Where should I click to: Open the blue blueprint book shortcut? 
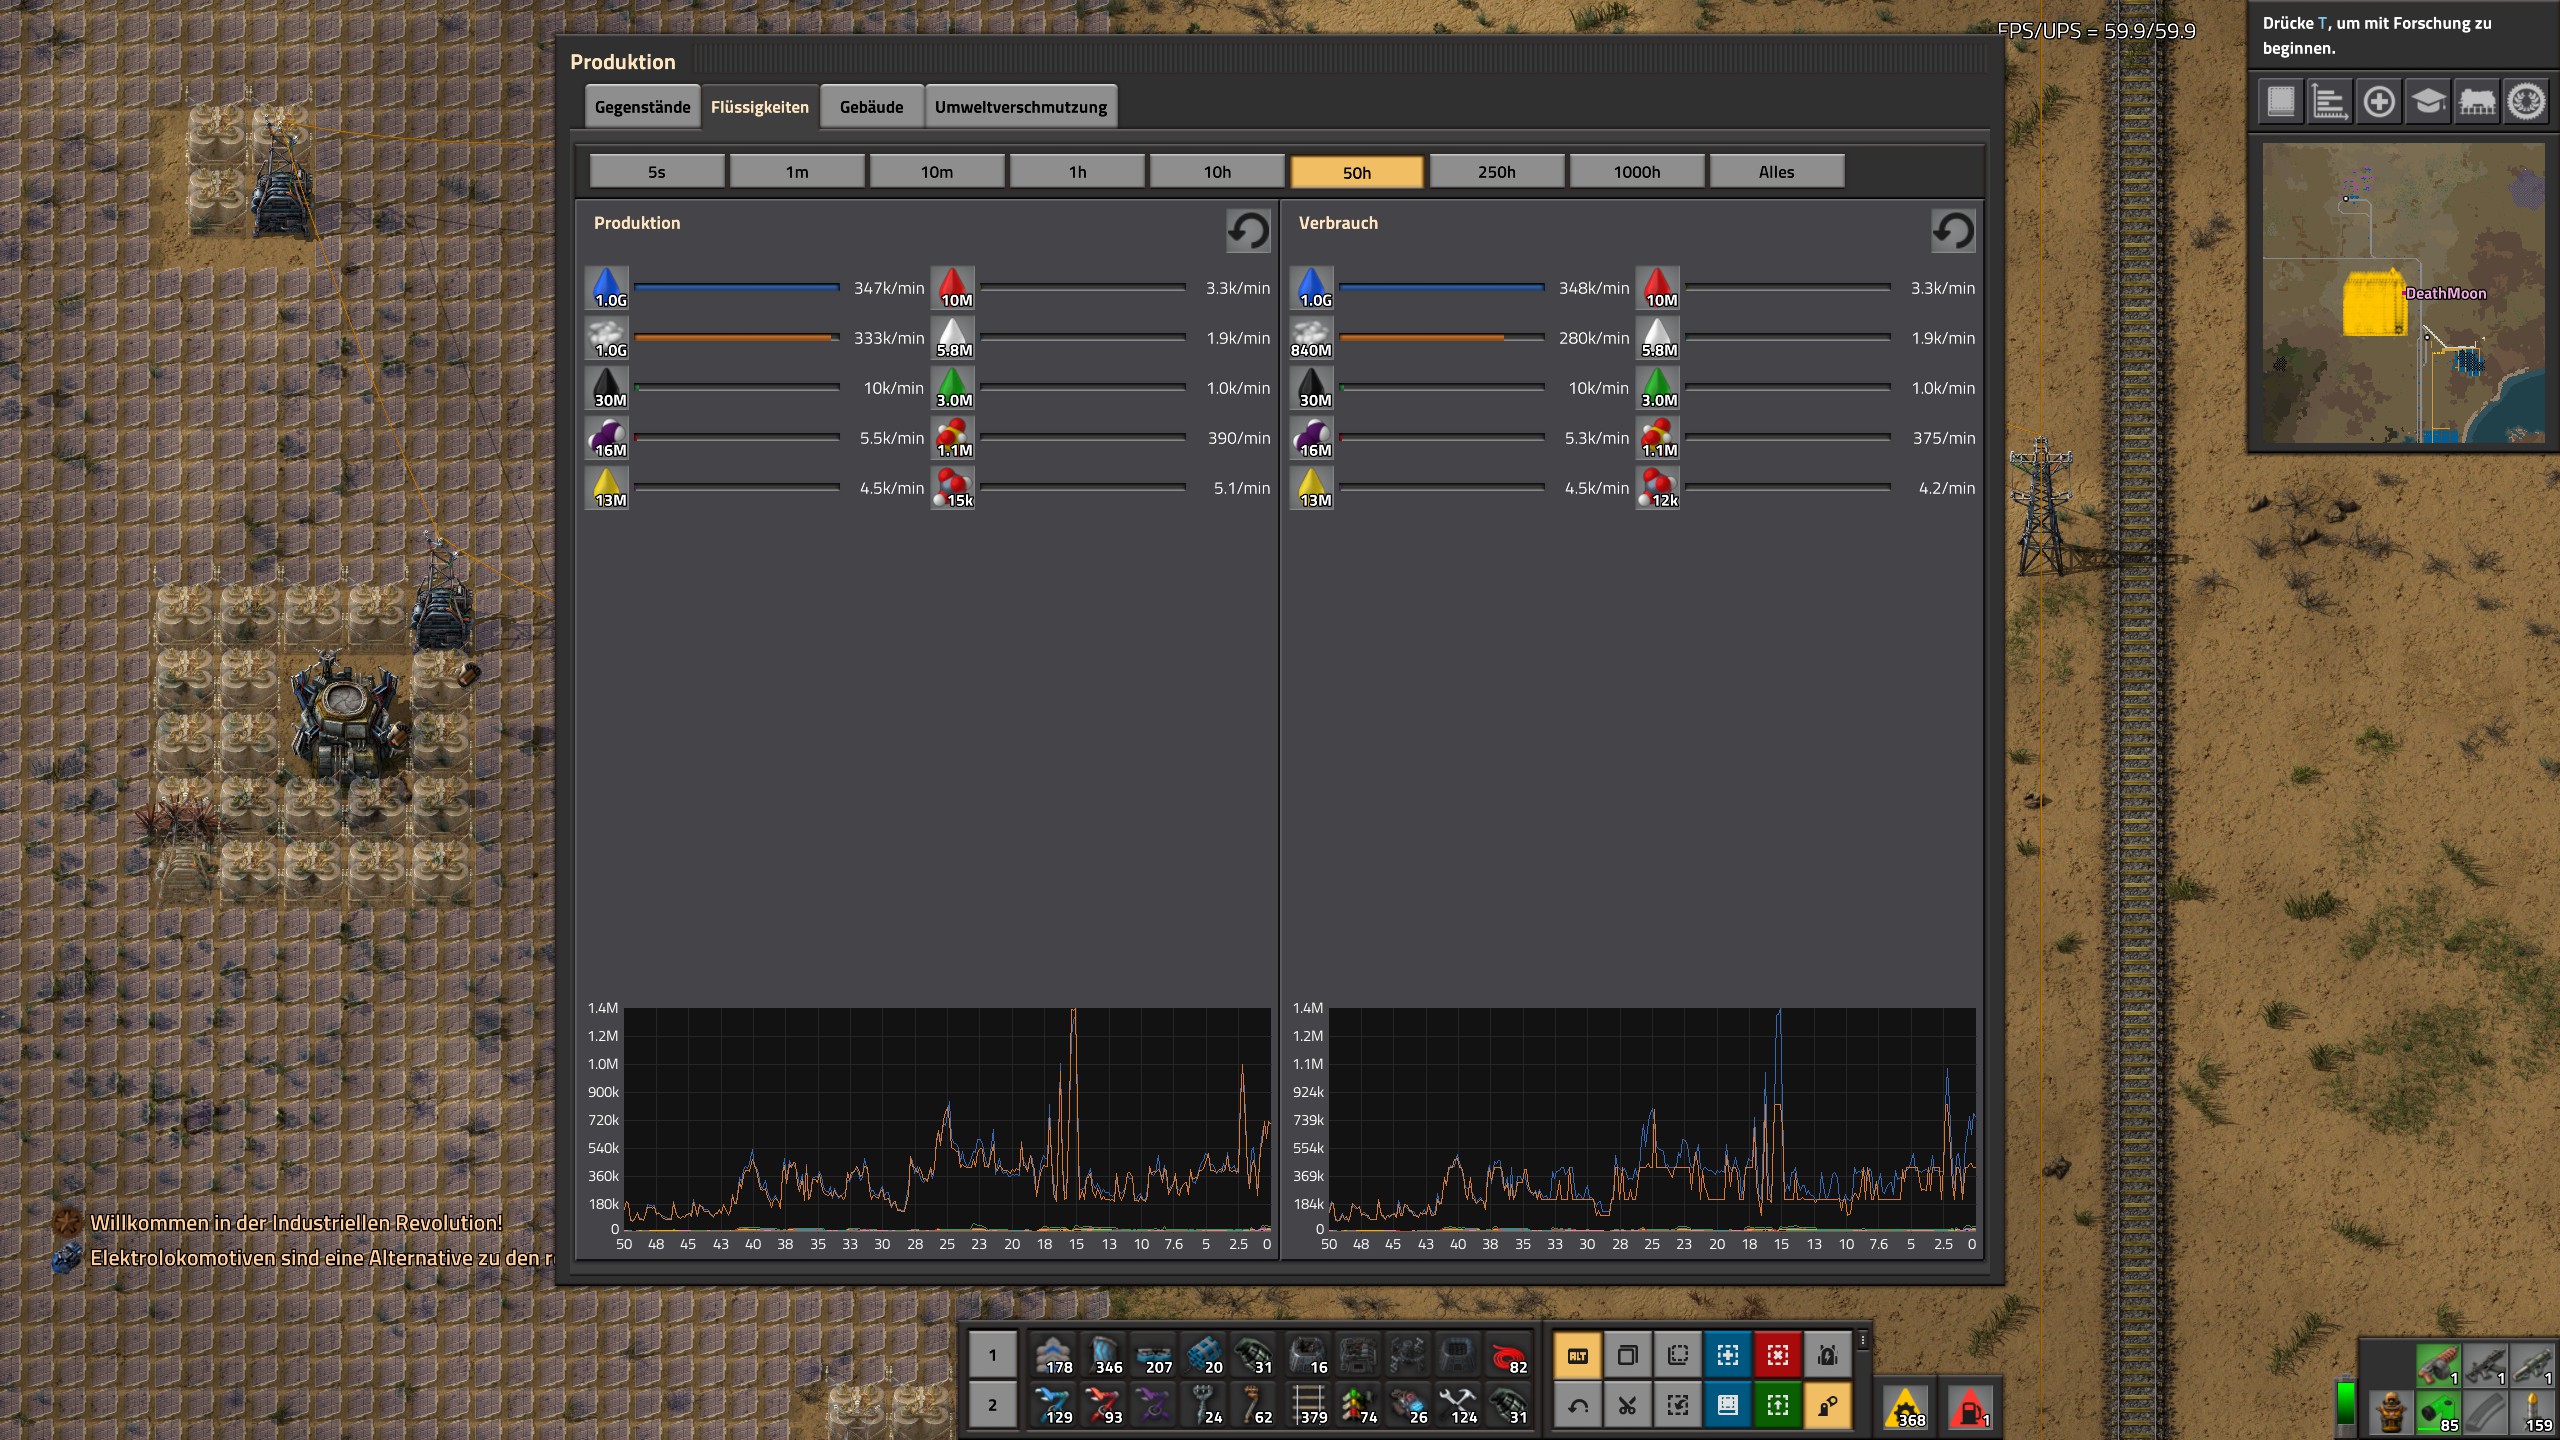pyautogui.click(x=1728, y=1405)
